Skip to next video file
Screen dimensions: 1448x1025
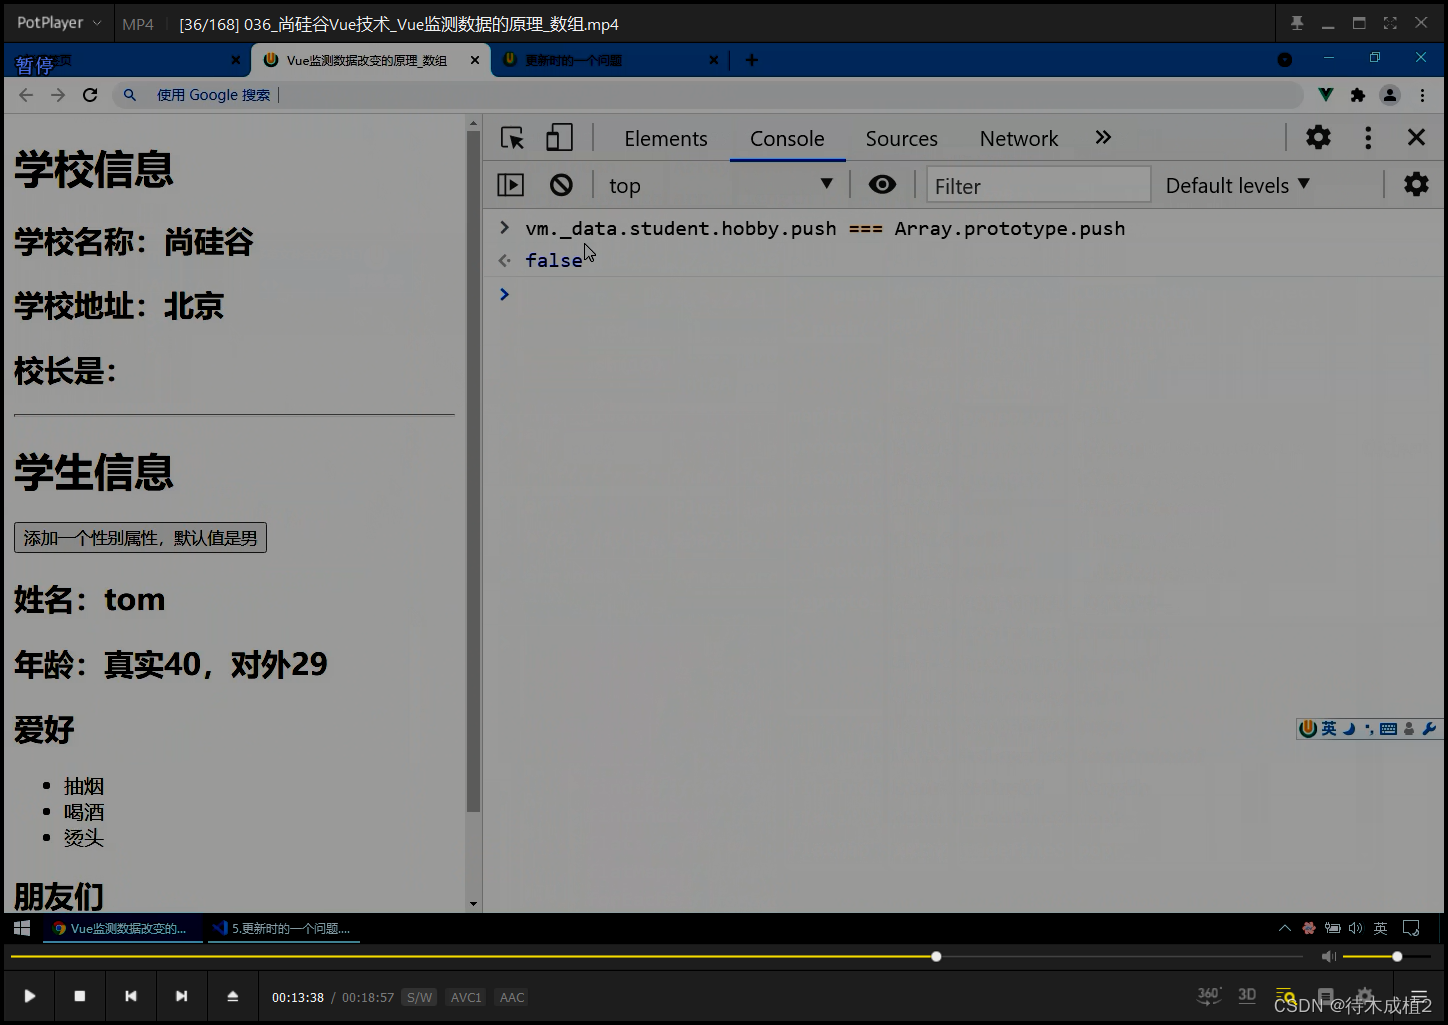point(181,996)
